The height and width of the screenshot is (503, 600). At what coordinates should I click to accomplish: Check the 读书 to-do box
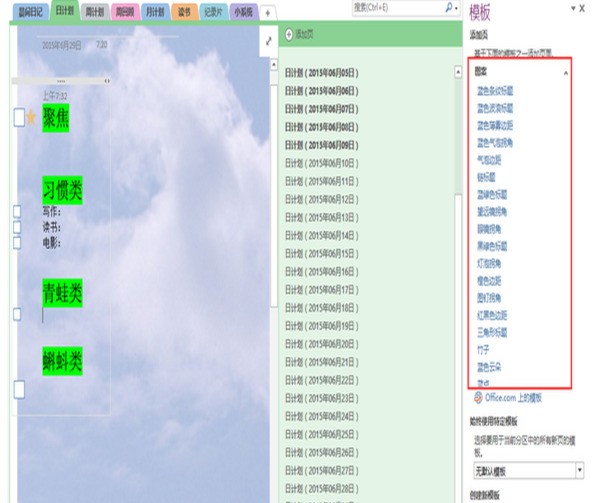17,227
